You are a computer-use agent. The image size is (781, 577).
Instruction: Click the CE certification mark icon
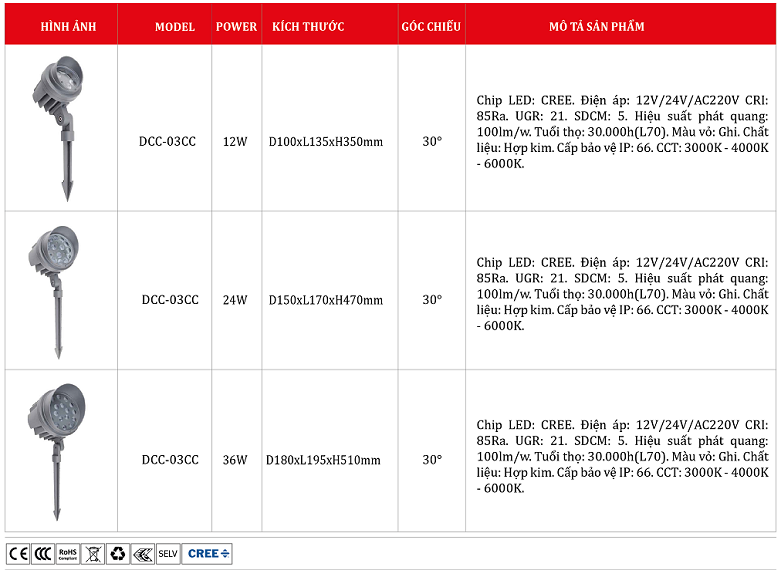pyautogui.click(x=18, y=554)
